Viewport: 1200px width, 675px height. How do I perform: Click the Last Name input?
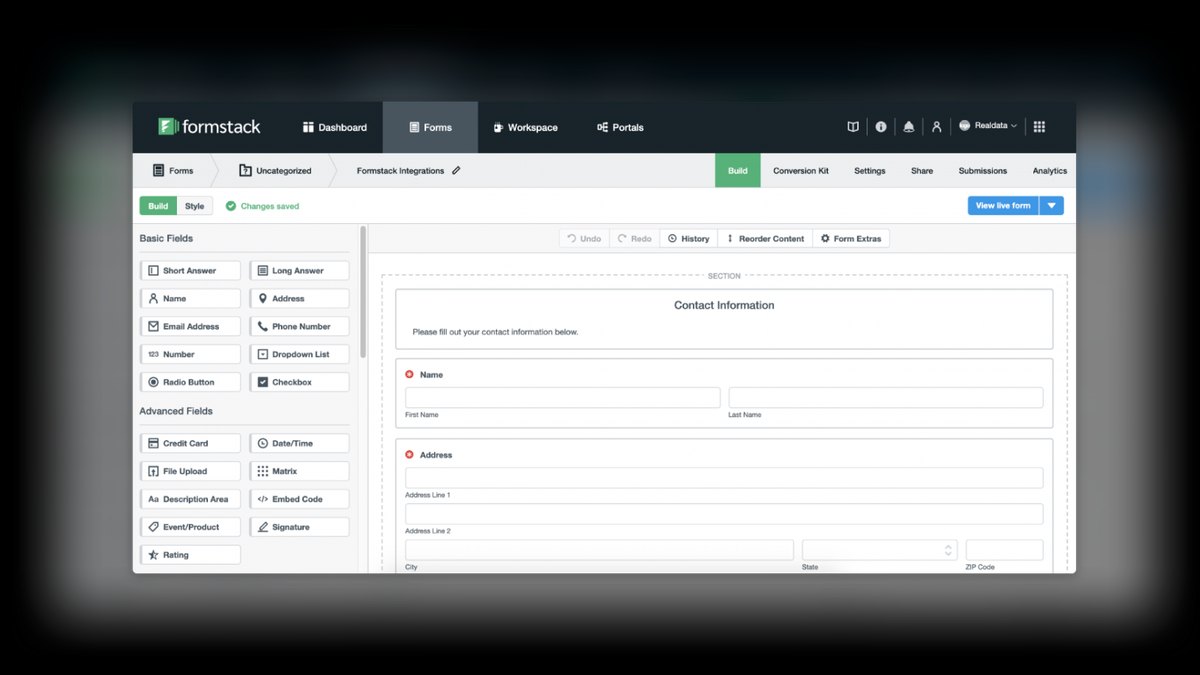886,398
